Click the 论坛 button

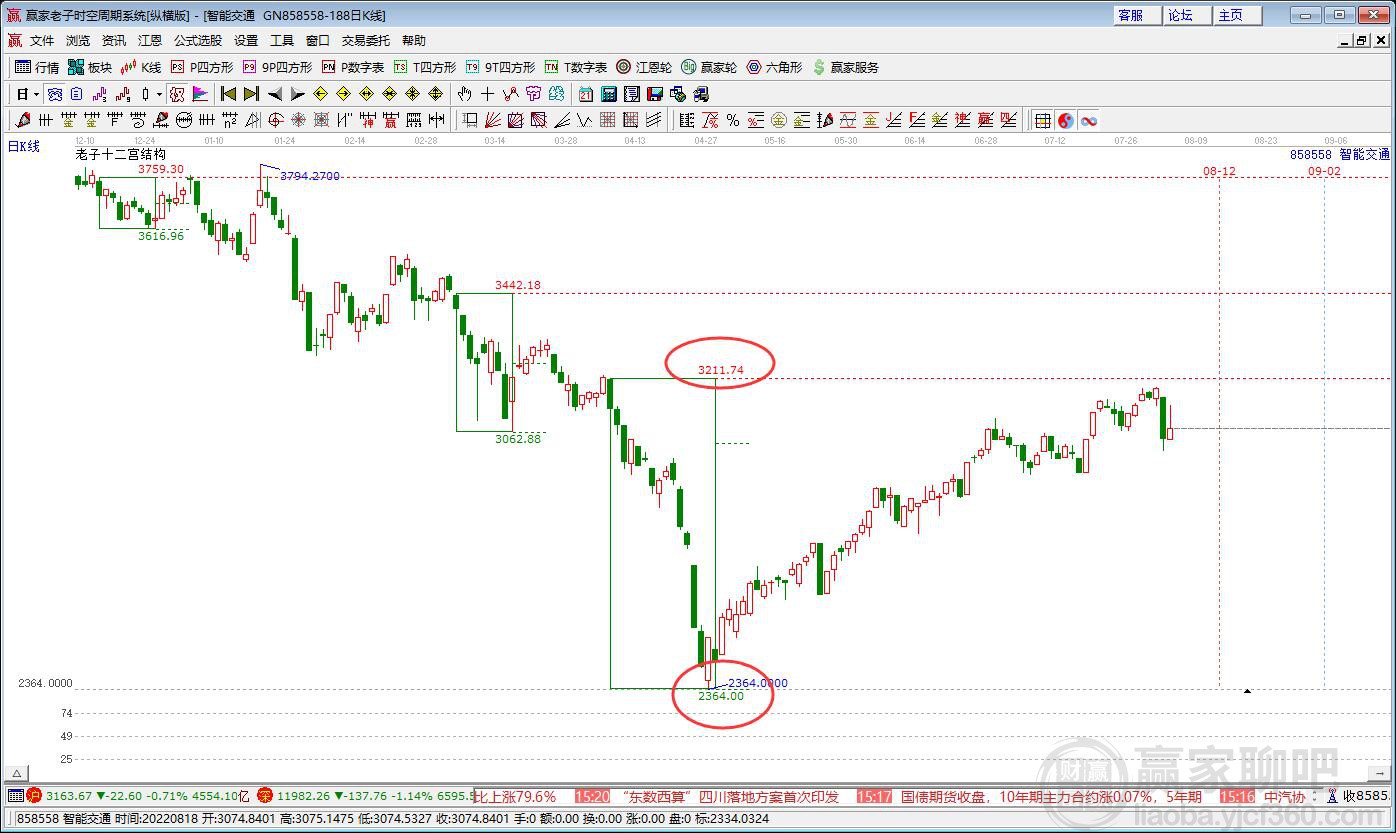click(1188, 15)
